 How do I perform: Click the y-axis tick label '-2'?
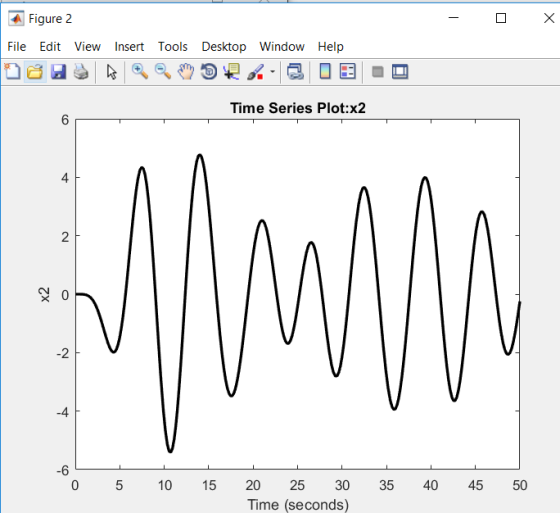tap(62, 353)
